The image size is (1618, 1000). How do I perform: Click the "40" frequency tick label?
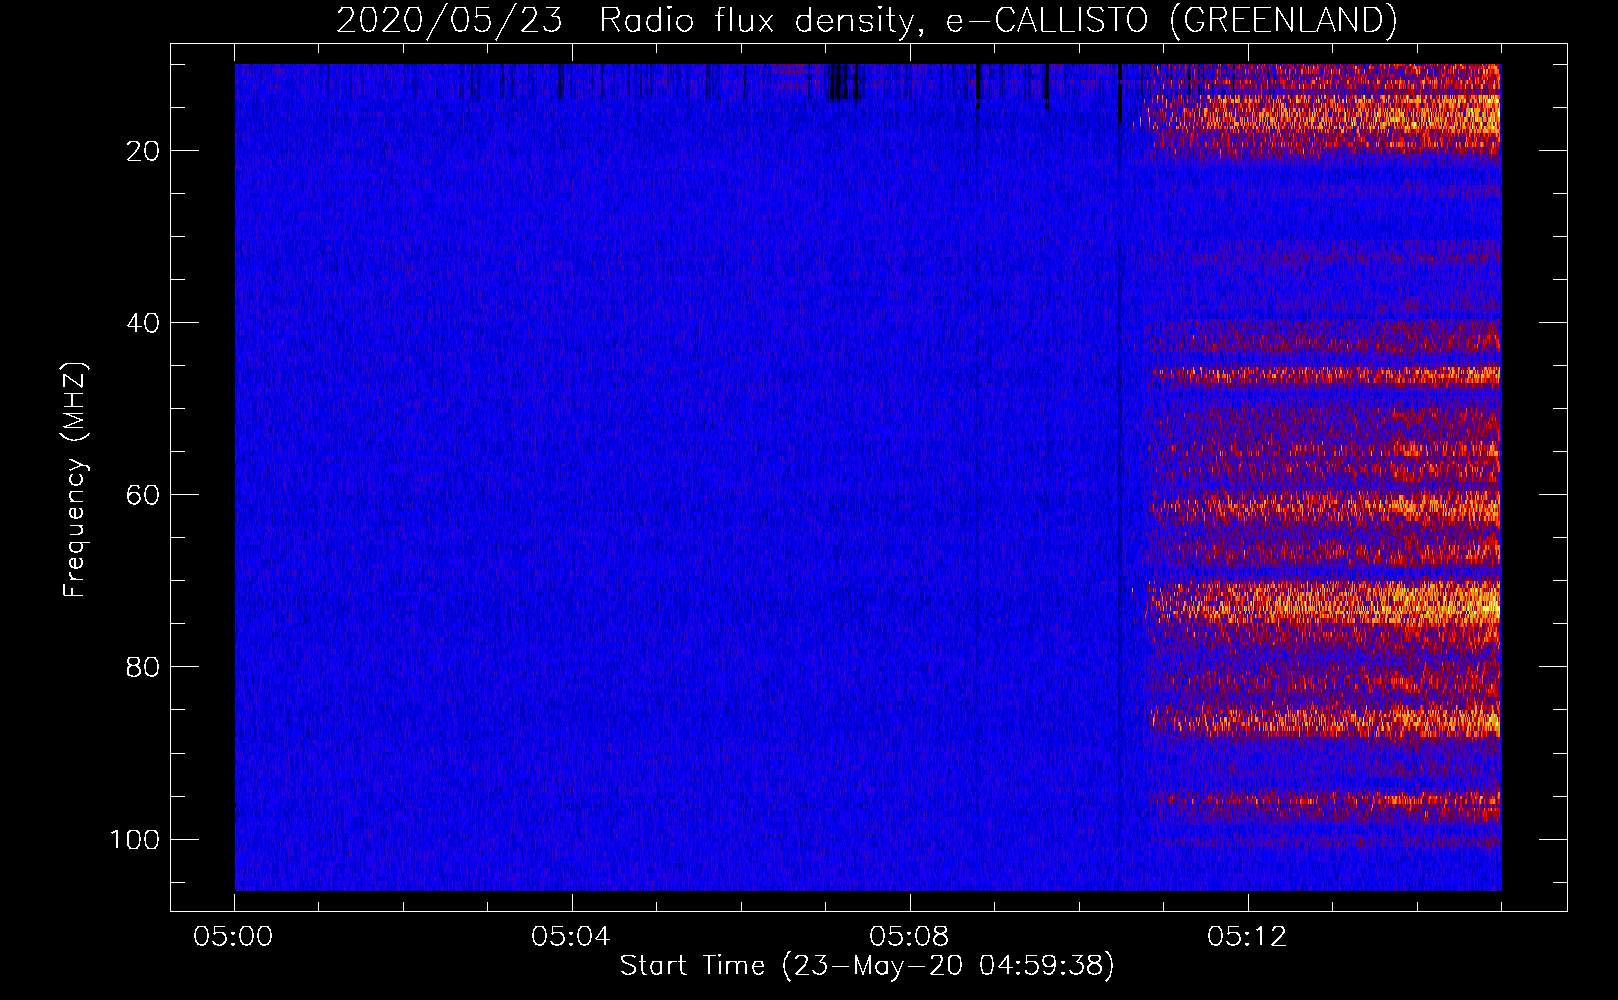tap(144, 323)
